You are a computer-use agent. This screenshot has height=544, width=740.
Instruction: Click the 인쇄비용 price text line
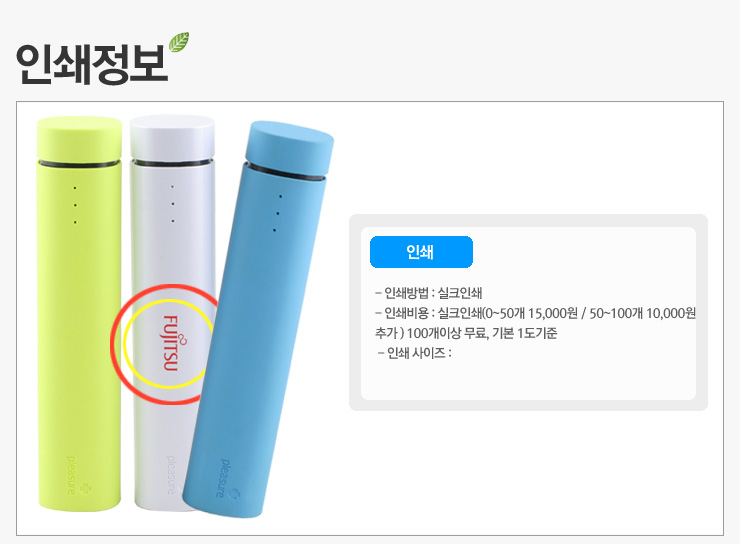coord(535,313)
